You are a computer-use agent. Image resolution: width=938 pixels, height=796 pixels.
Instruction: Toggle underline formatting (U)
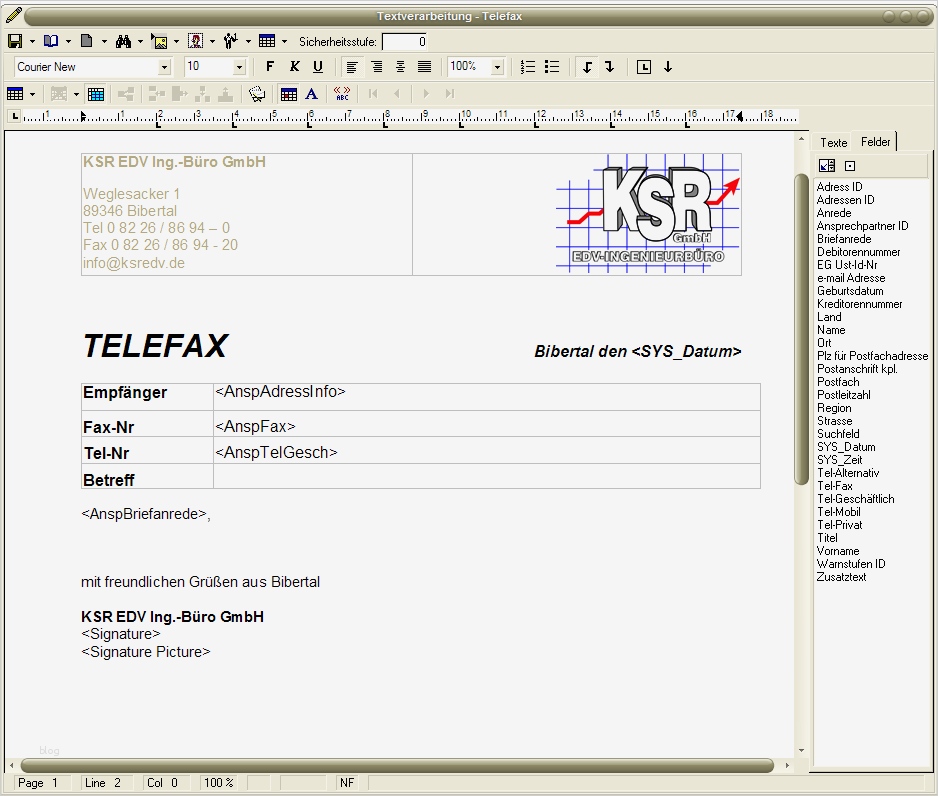pos(318,66)
